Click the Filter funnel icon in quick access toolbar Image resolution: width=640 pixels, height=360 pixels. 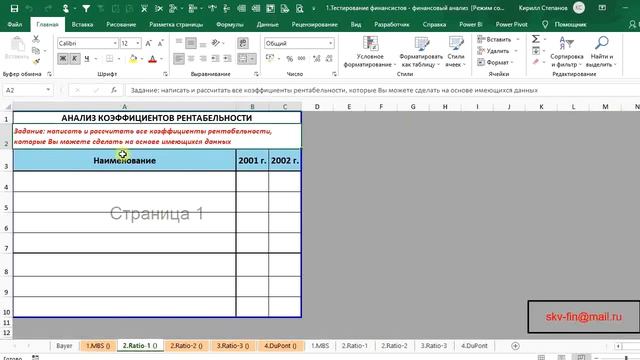point(86,8)
